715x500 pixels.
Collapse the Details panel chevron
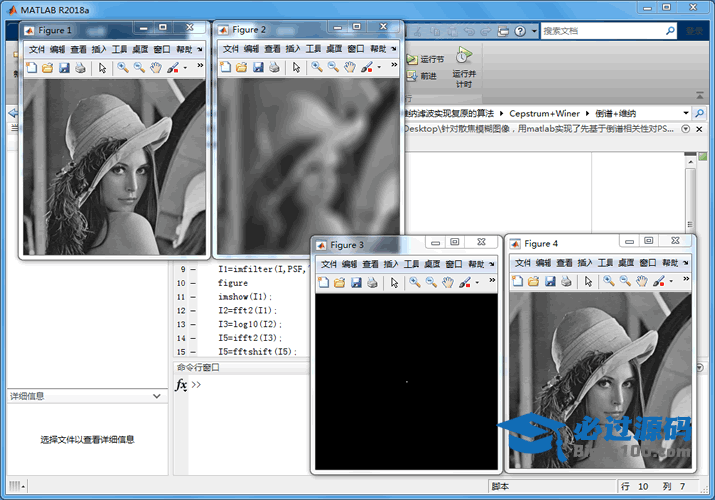[x=156, y=396]
